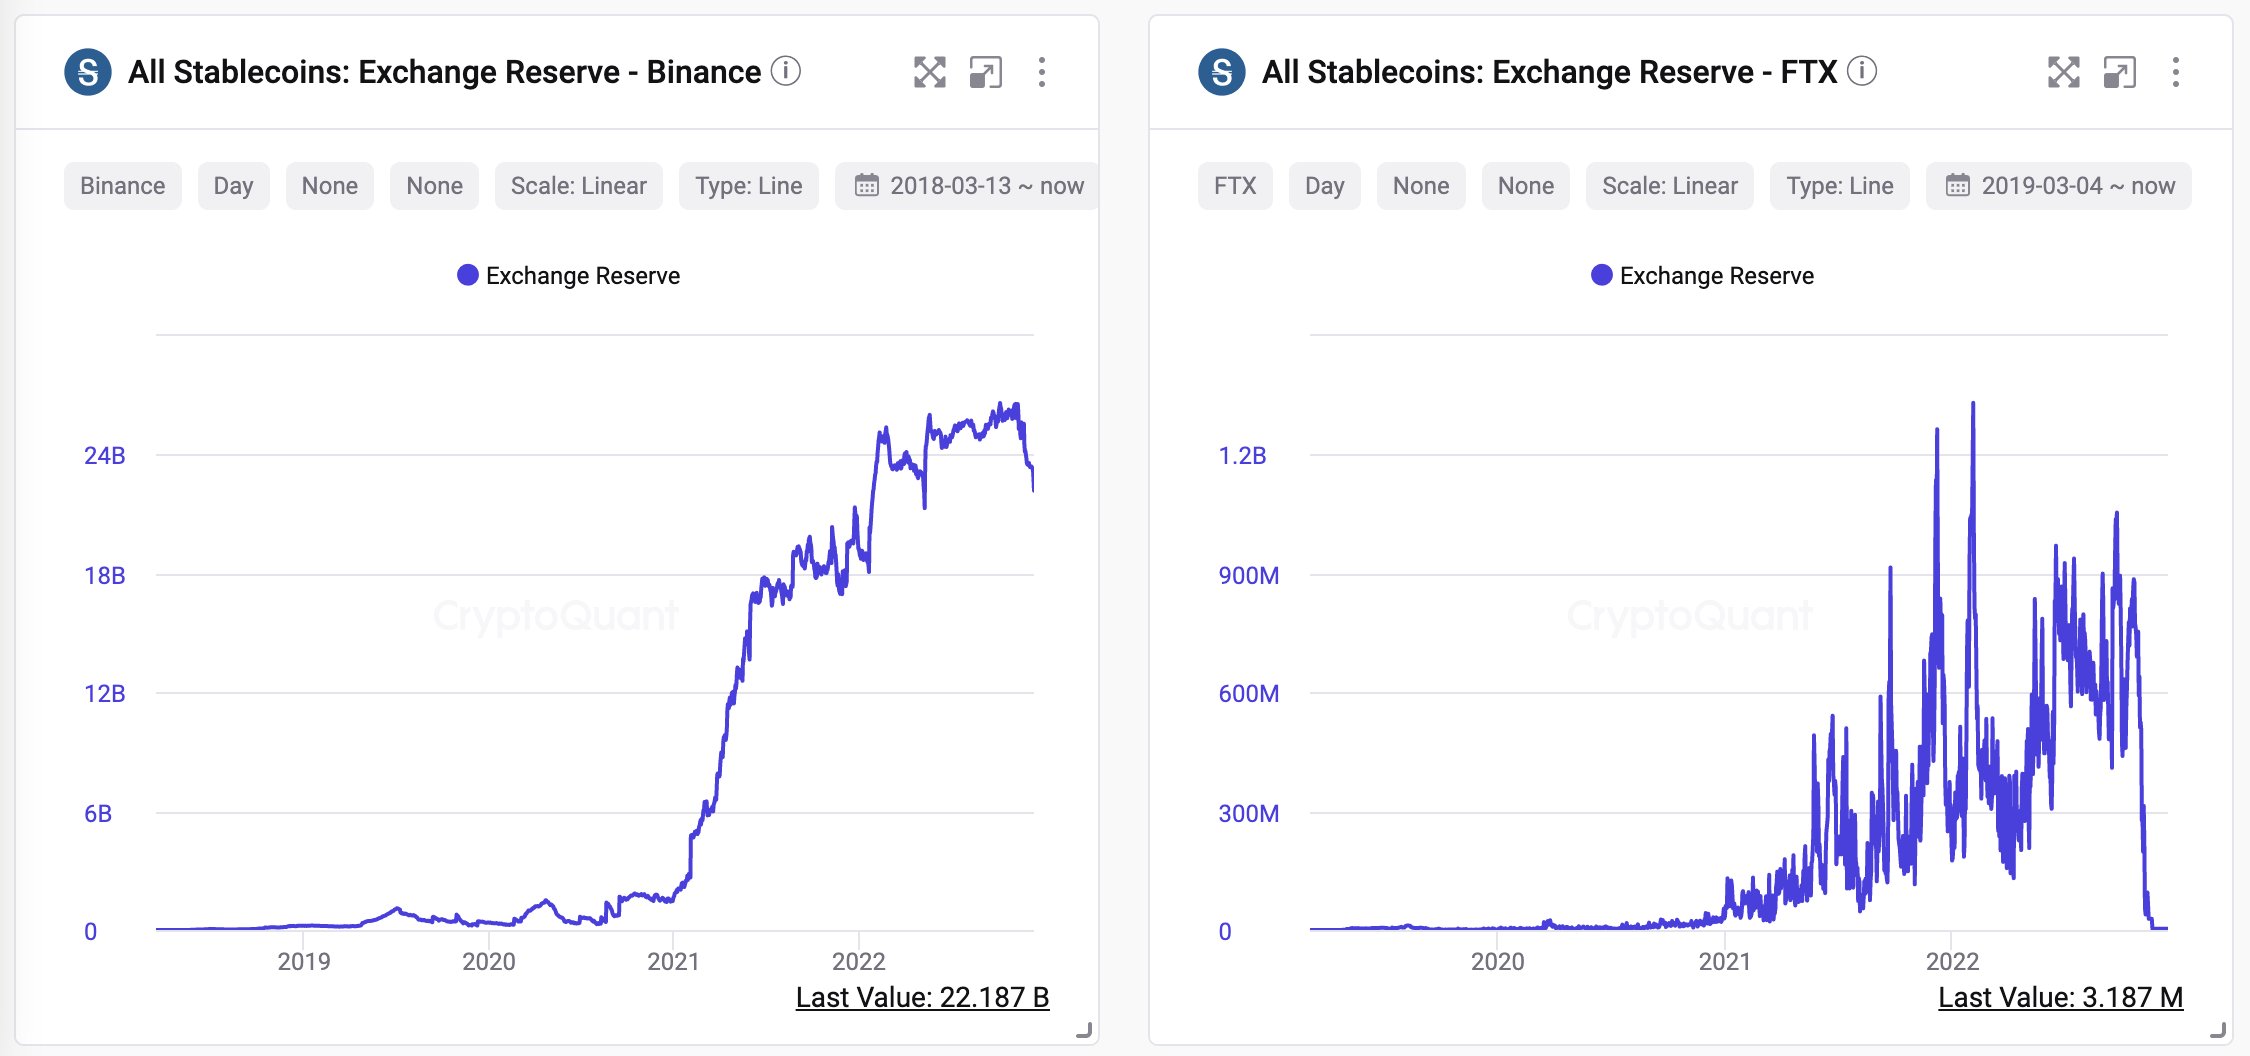Viewport: 2250px width, 1056px height.
Task: Toggle linear scale on the Binance chart
Action: (578, 185)
